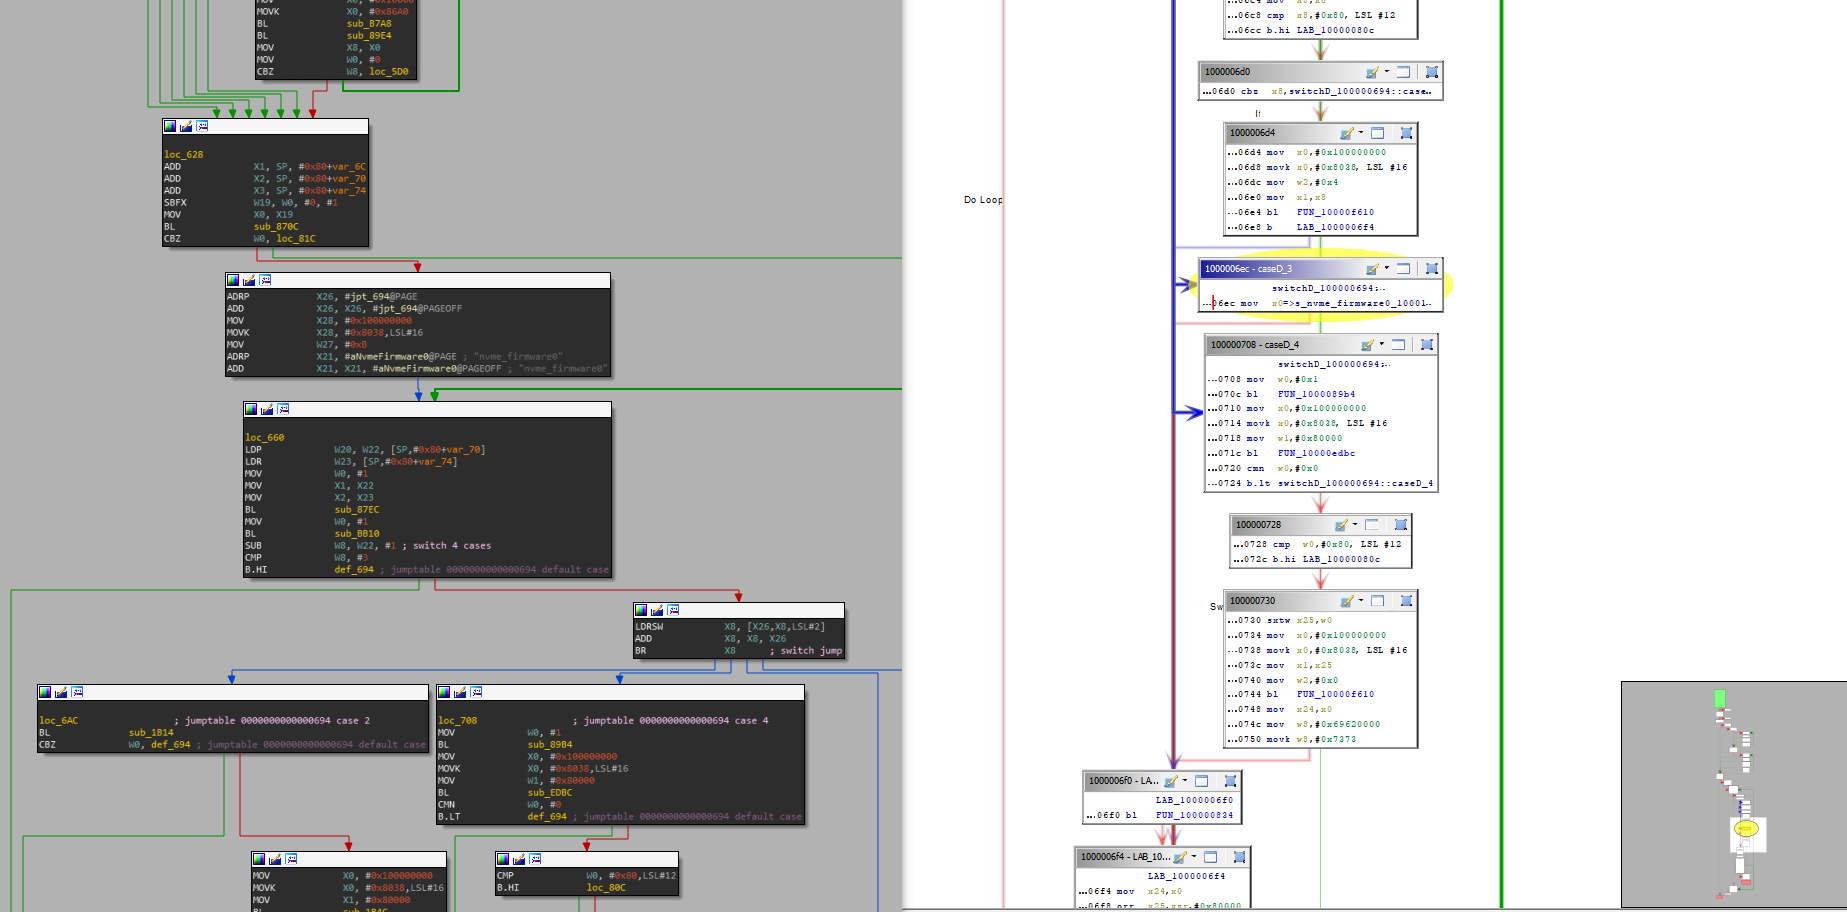The image size is (1847, 912).
Task: Select the 100000708 - caseD_4 block header
Action: pyautogui.click(x=1255, y=345)
